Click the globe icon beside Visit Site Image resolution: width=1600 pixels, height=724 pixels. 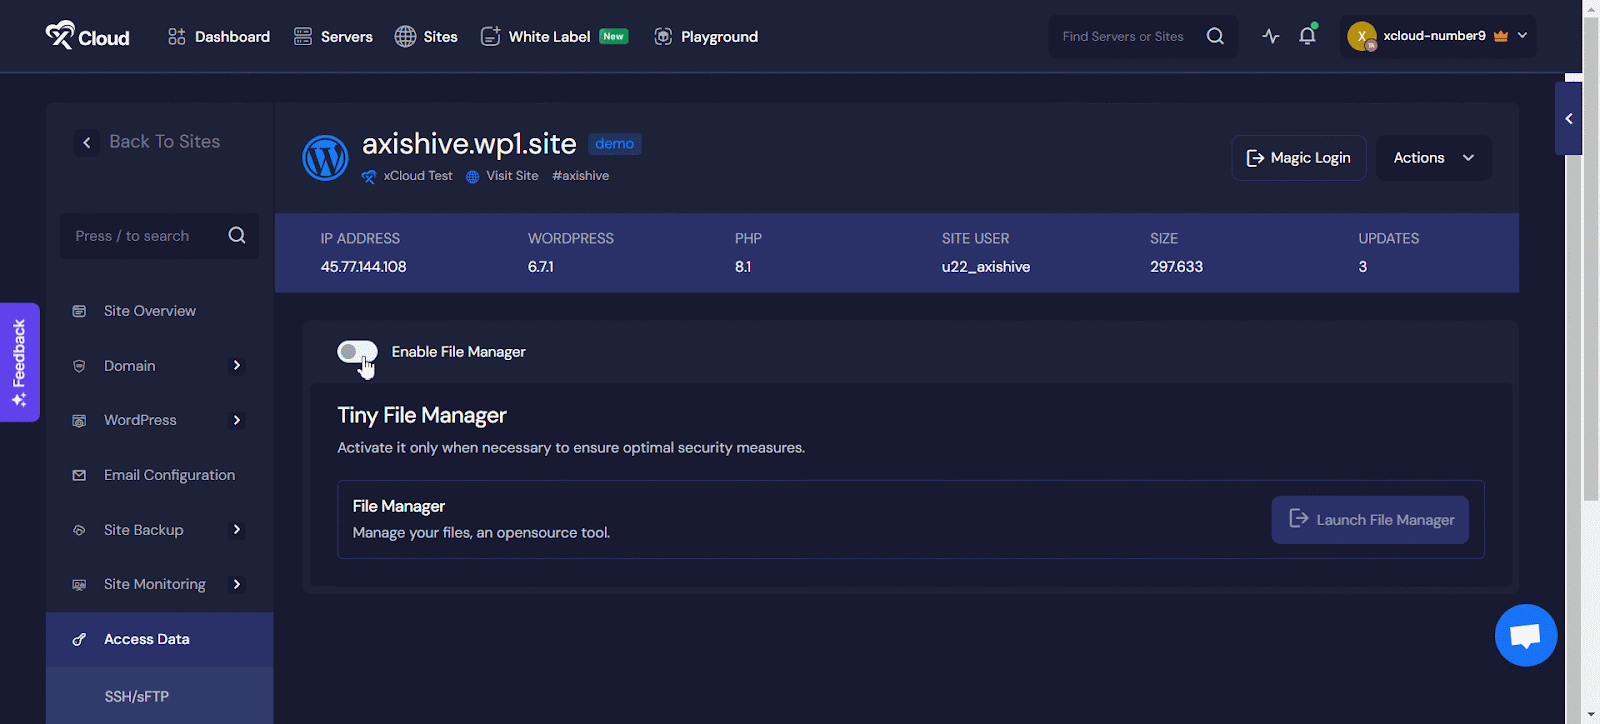click(x=472, y=177)
